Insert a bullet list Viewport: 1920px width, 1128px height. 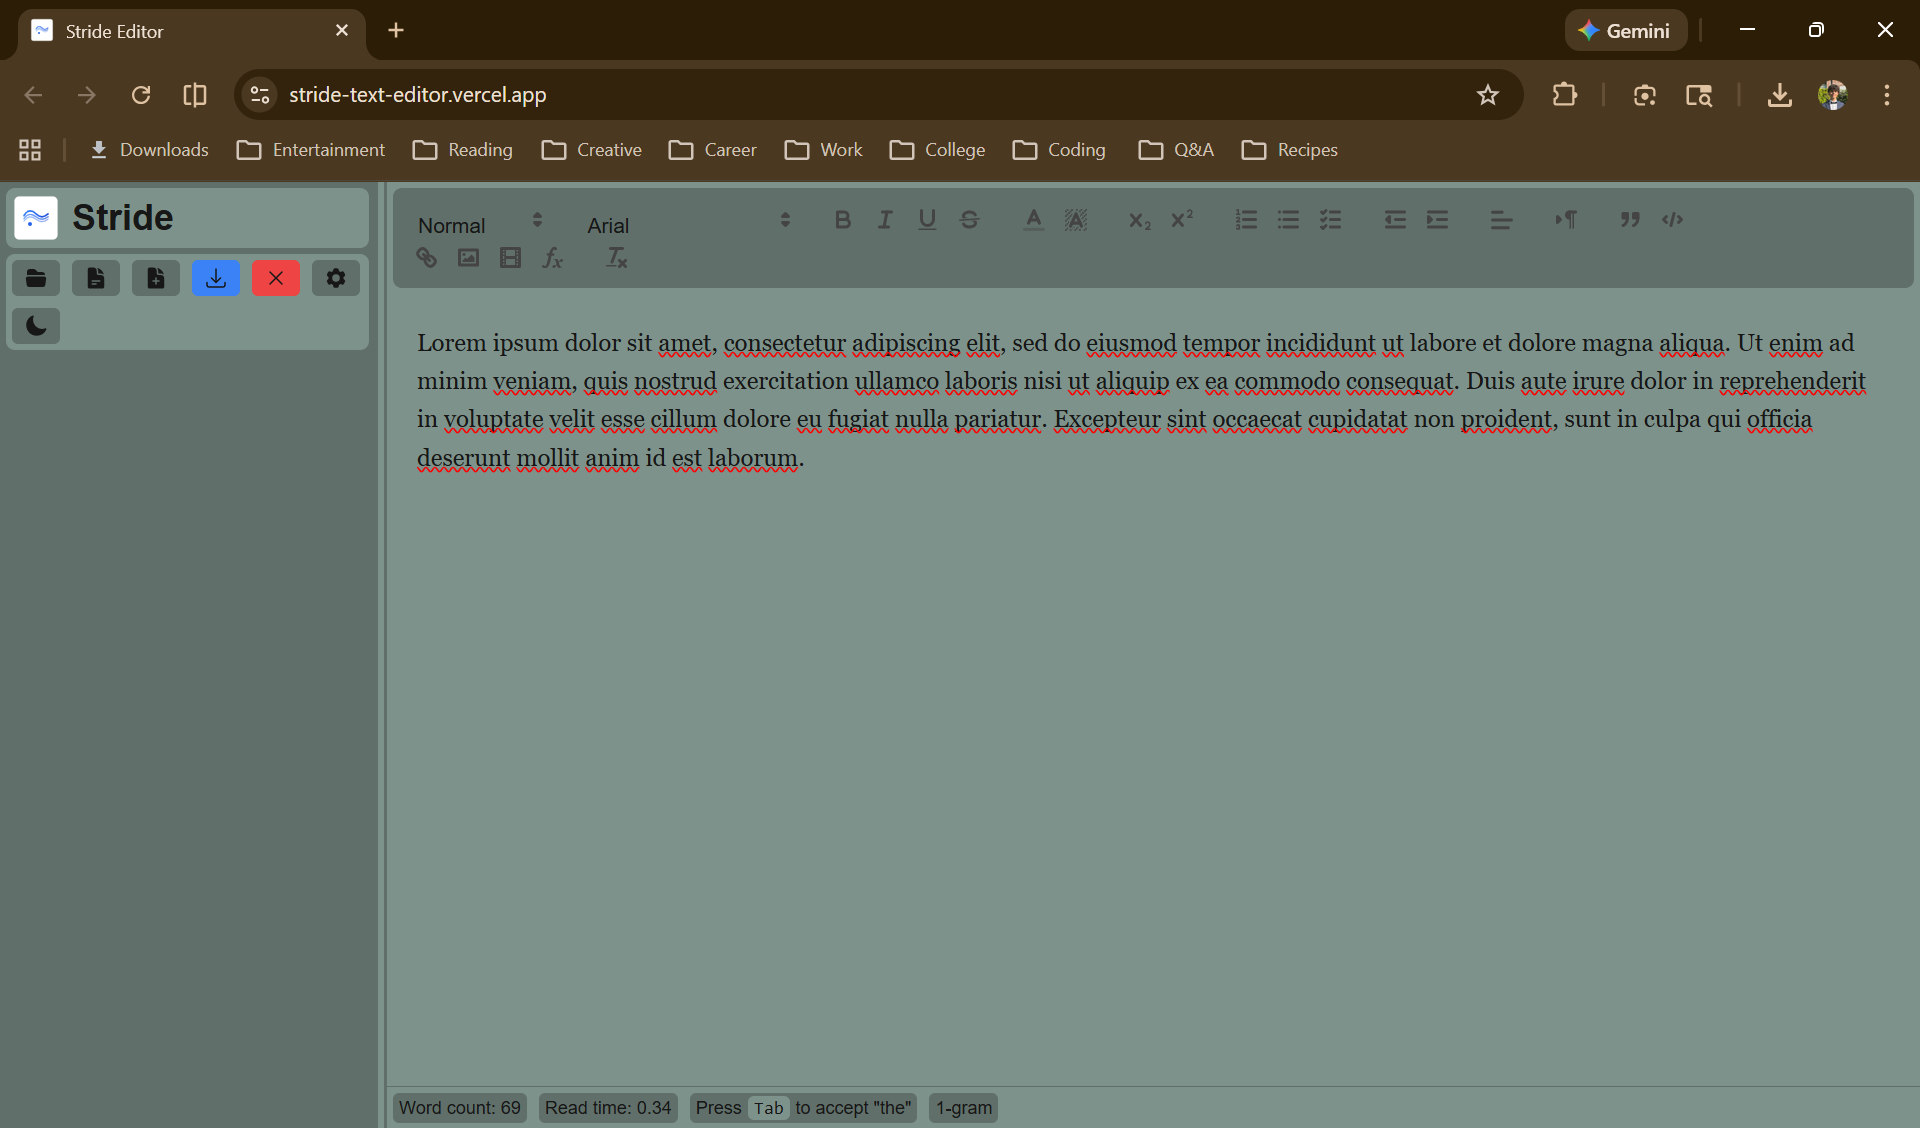coord(1288,220)
